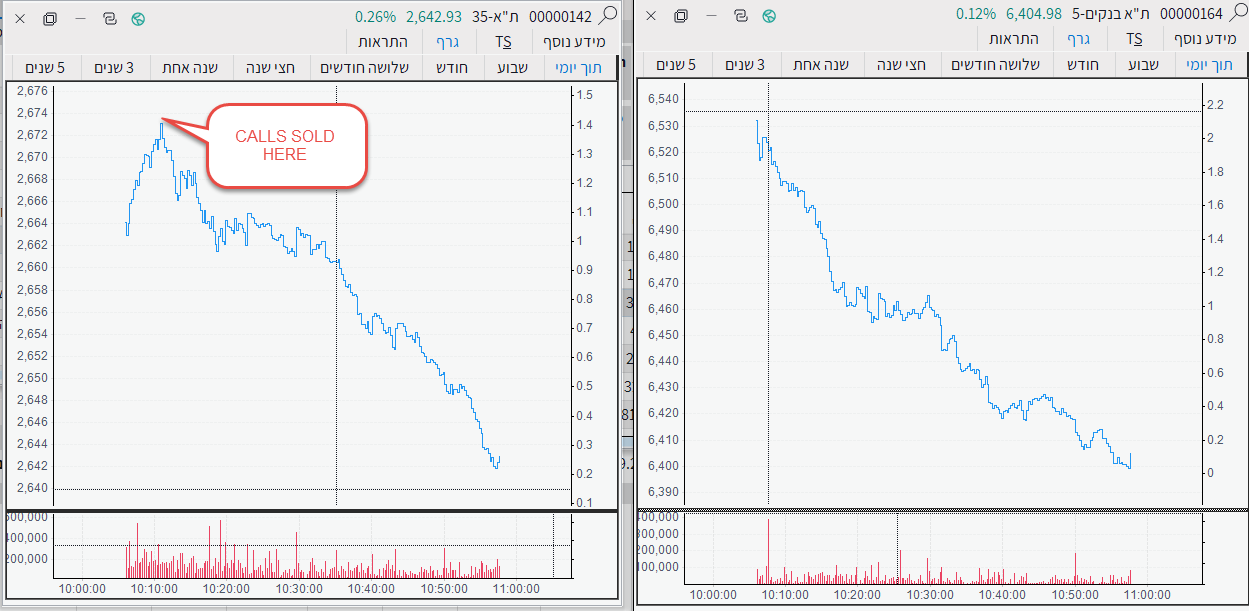The width and height of the screenshot is (1249, 611).
Task: Choose the שלושה חודשים range in the ת"א בנקים-5 window
Action: click(997, 64)
